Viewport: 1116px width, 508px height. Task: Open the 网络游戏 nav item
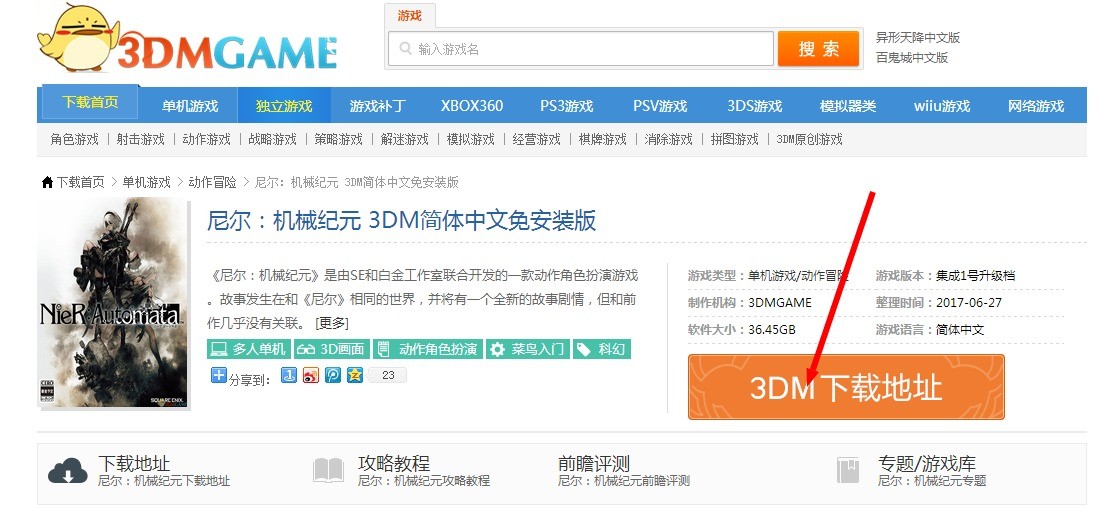1036,106
